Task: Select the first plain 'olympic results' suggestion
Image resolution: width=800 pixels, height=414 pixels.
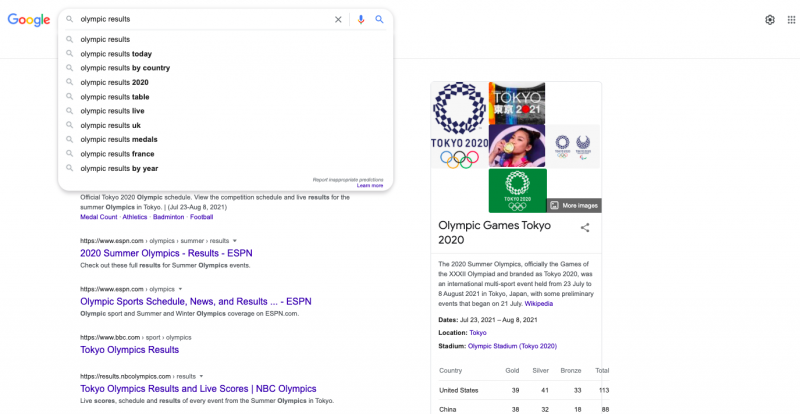Action: point(226,39)
